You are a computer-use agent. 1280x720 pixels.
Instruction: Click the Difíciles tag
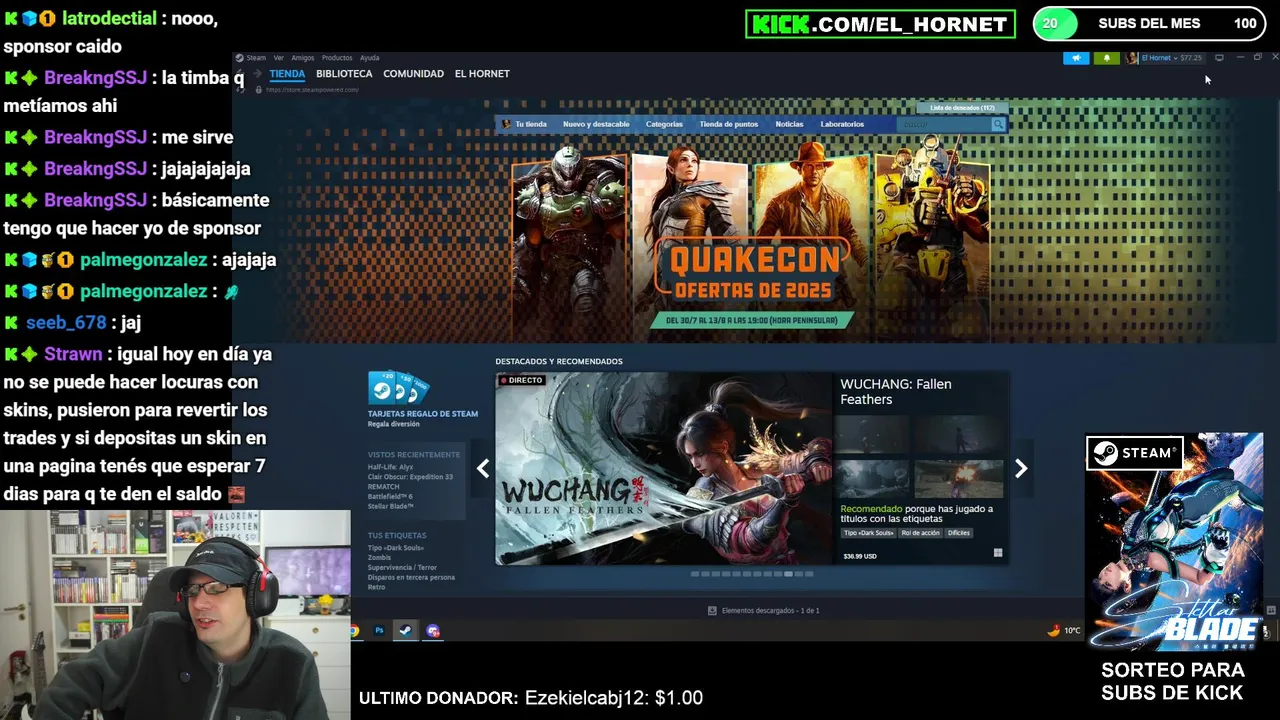[x=959, y=533]
